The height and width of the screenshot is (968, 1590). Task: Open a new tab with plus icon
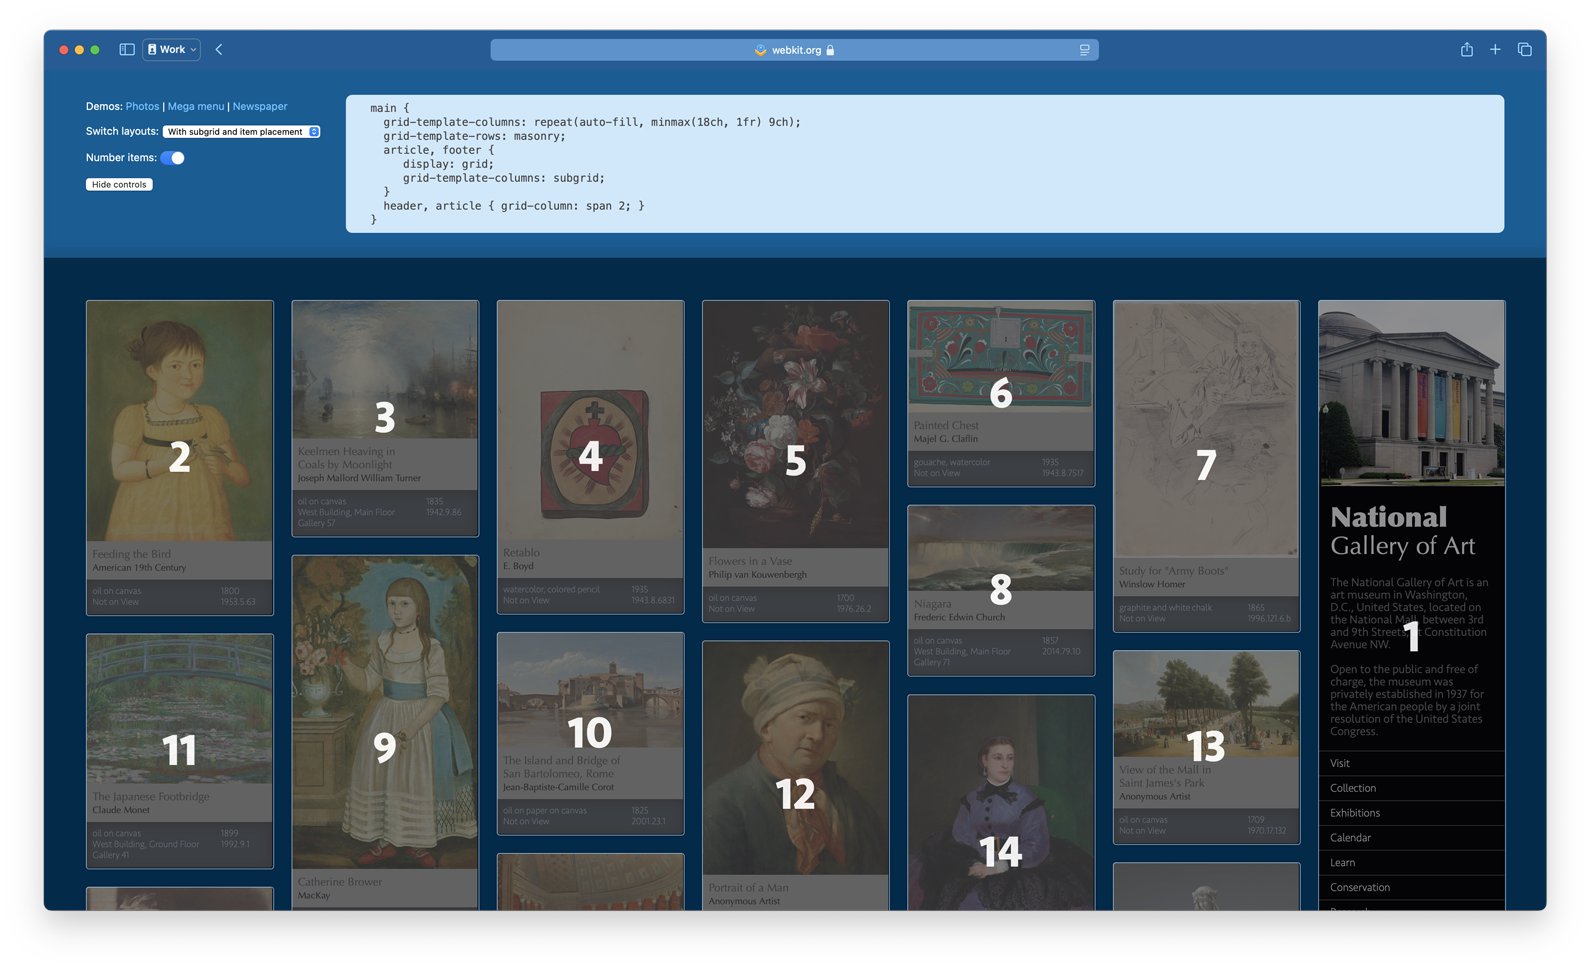1495,49
